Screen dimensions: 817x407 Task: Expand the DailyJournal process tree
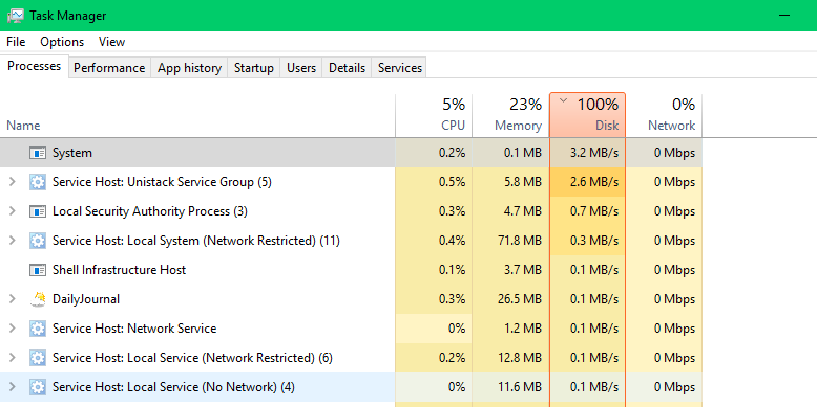(13, 299)
